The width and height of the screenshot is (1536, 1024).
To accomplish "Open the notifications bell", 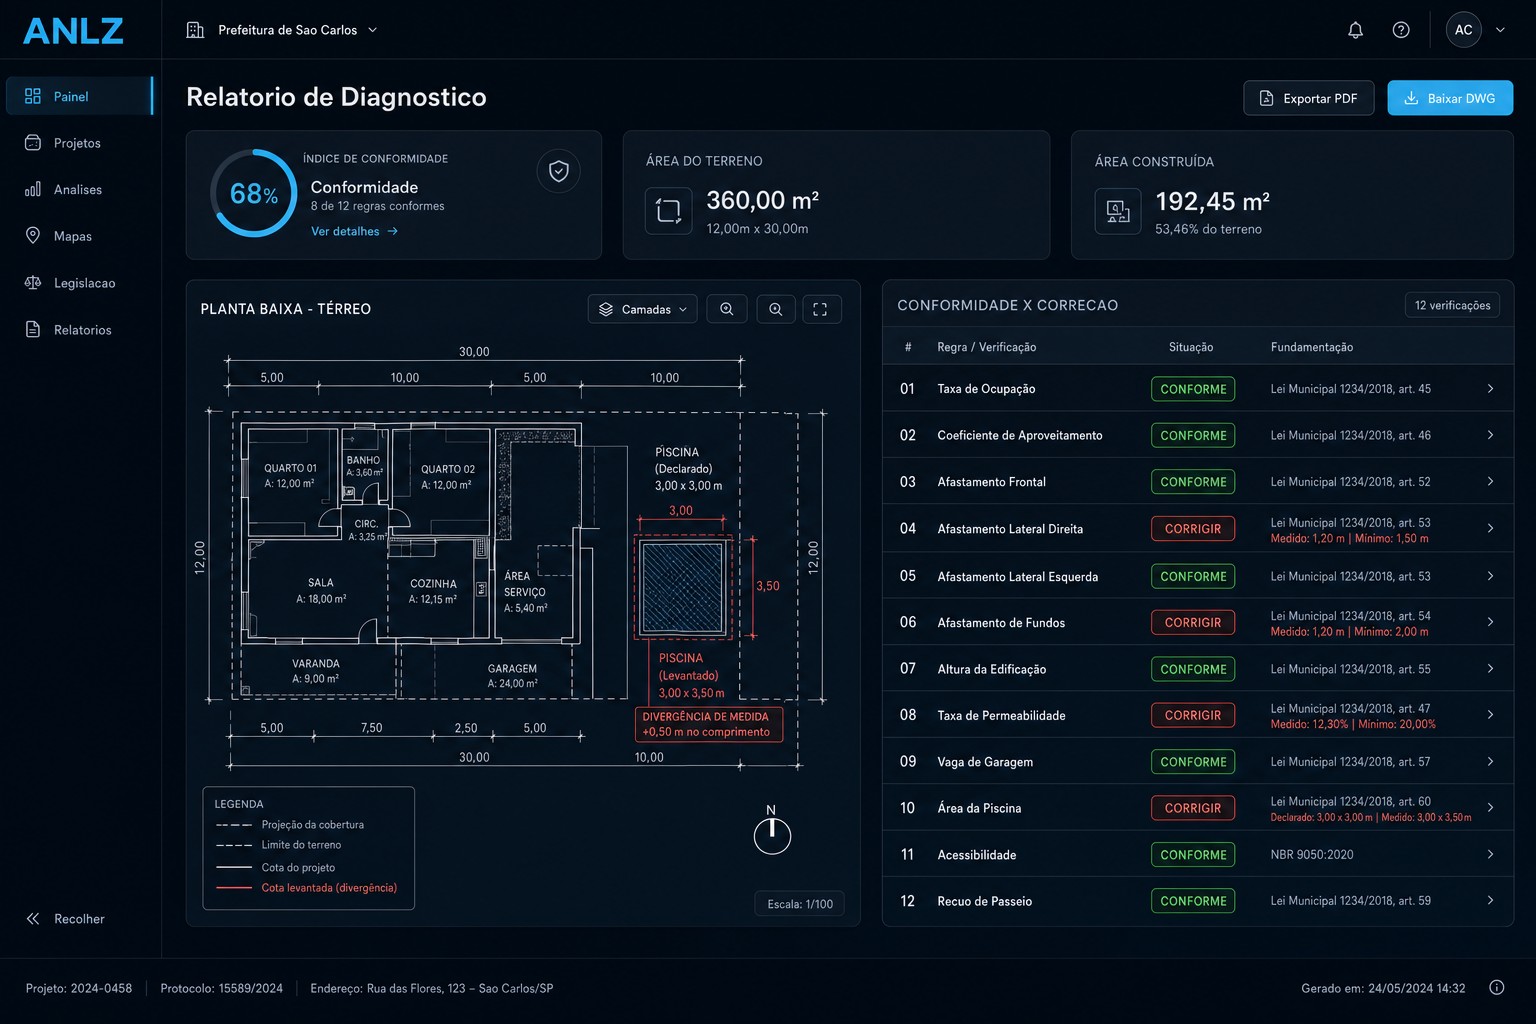I will [1355, 30].
